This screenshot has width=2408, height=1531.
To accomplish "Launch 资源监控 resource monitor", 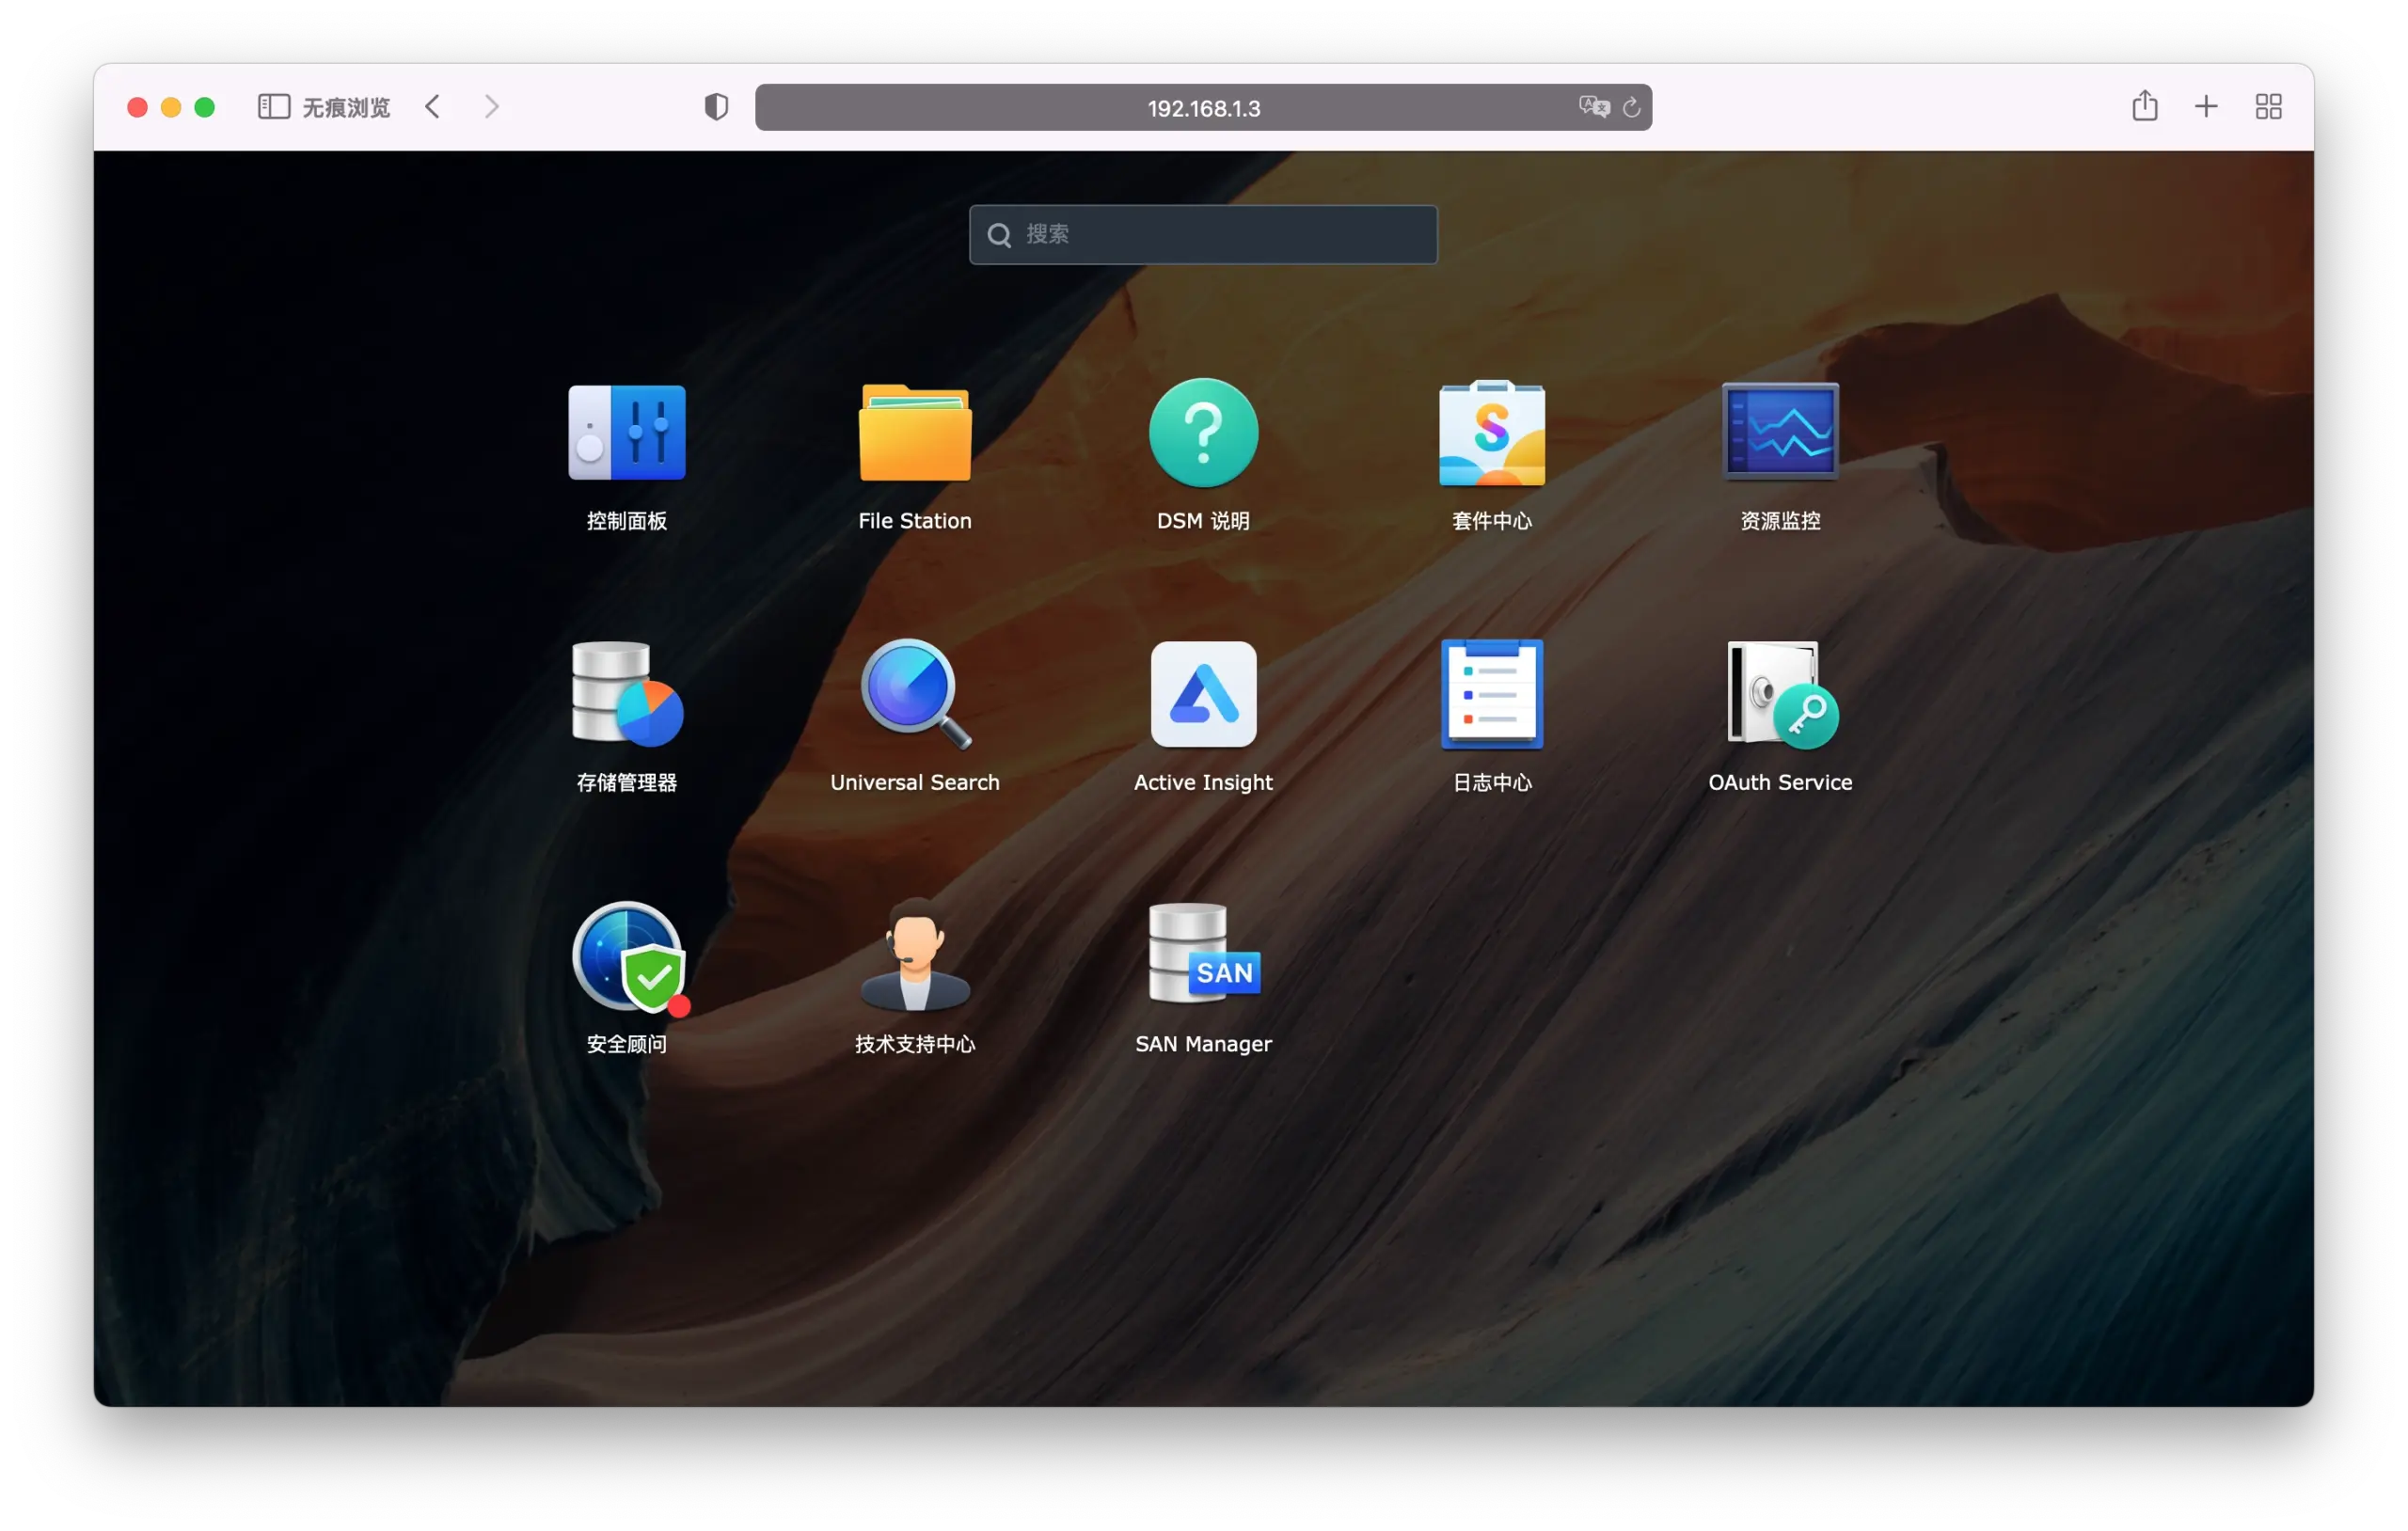I will tap(1780, 433).
